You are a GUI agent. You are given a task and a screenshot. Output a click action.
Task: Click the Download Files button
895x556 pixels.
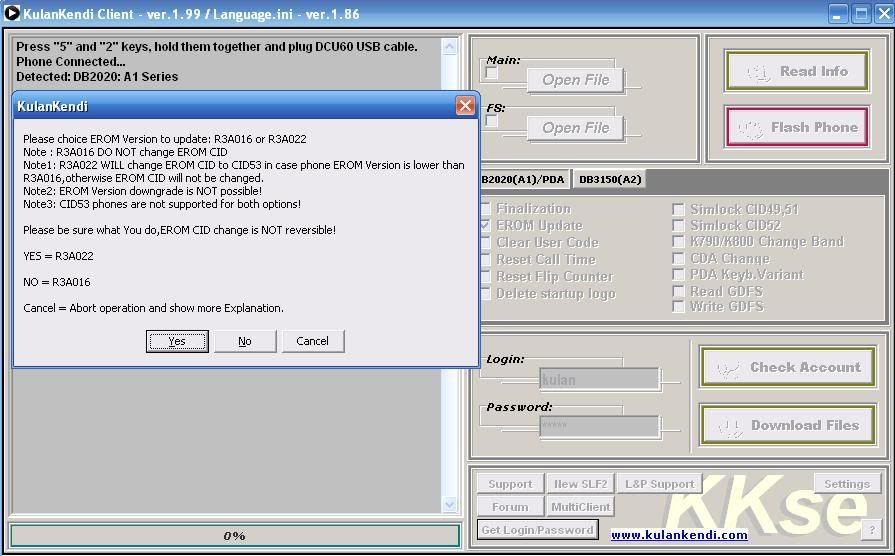click(x=788, y=425)
